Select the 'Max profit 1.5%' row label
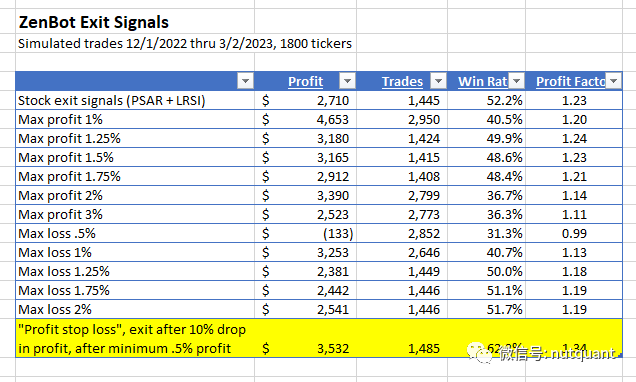Image resolution: width=636 pixels, height=382 pixels. 66,158
